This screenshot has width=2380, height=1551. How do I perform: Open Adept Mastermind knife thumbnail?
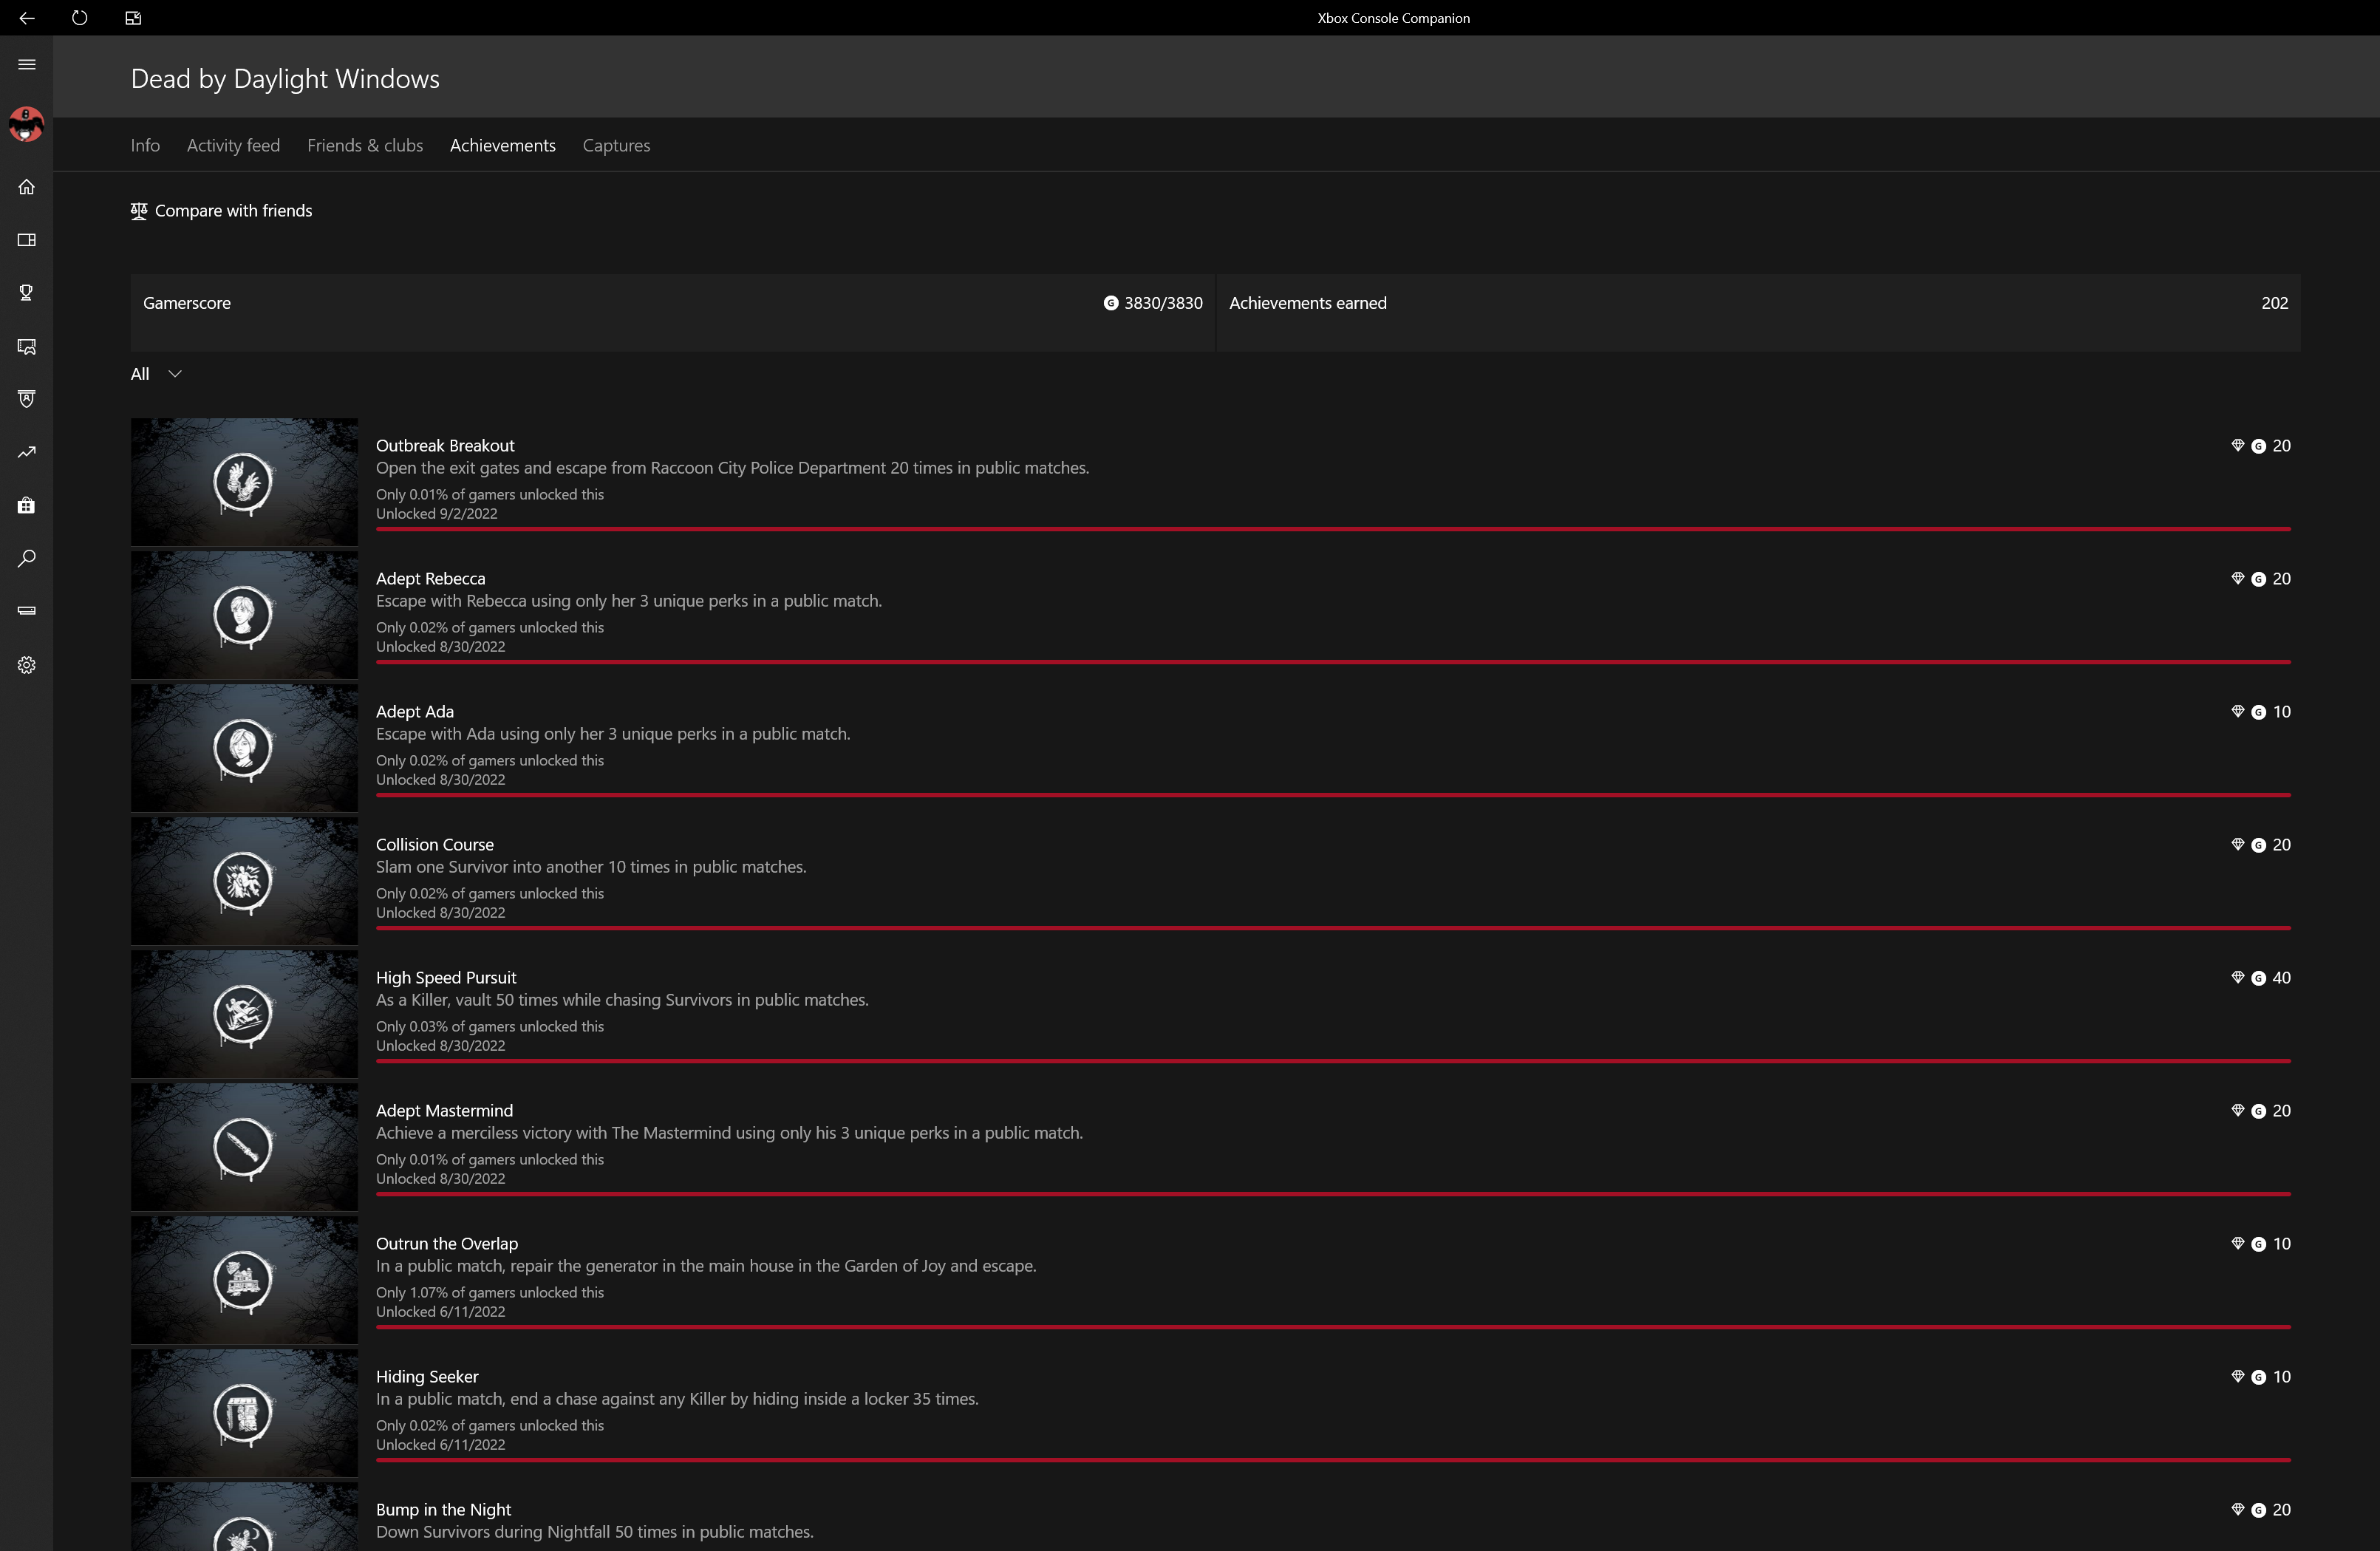click(x=244, y=1147)
